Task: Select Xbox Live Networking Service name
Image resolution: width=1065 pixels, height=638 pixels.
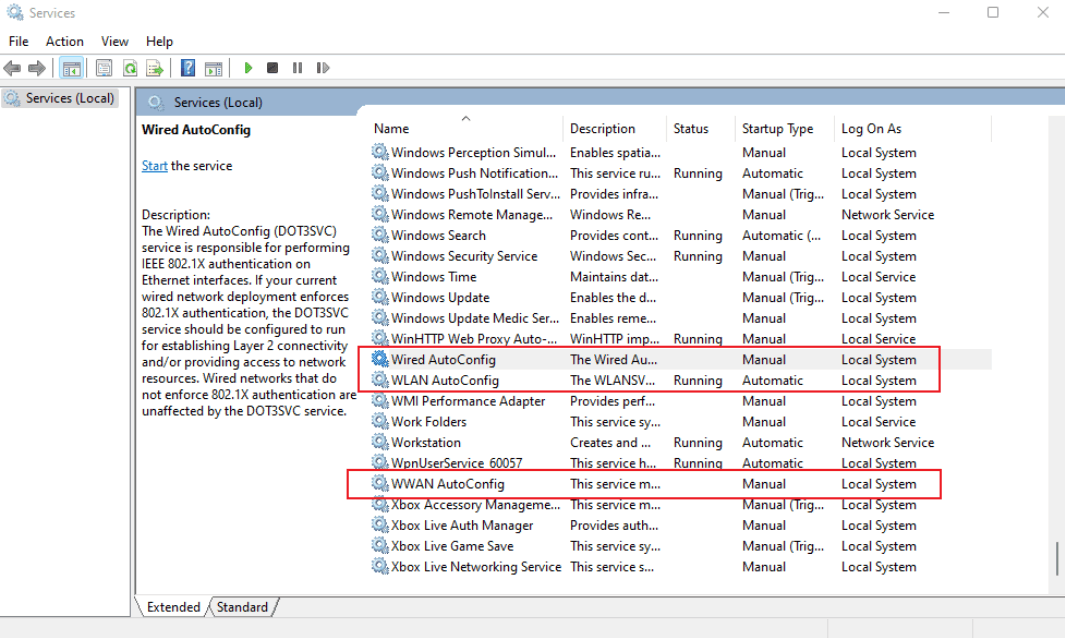Action: [476, 567]
